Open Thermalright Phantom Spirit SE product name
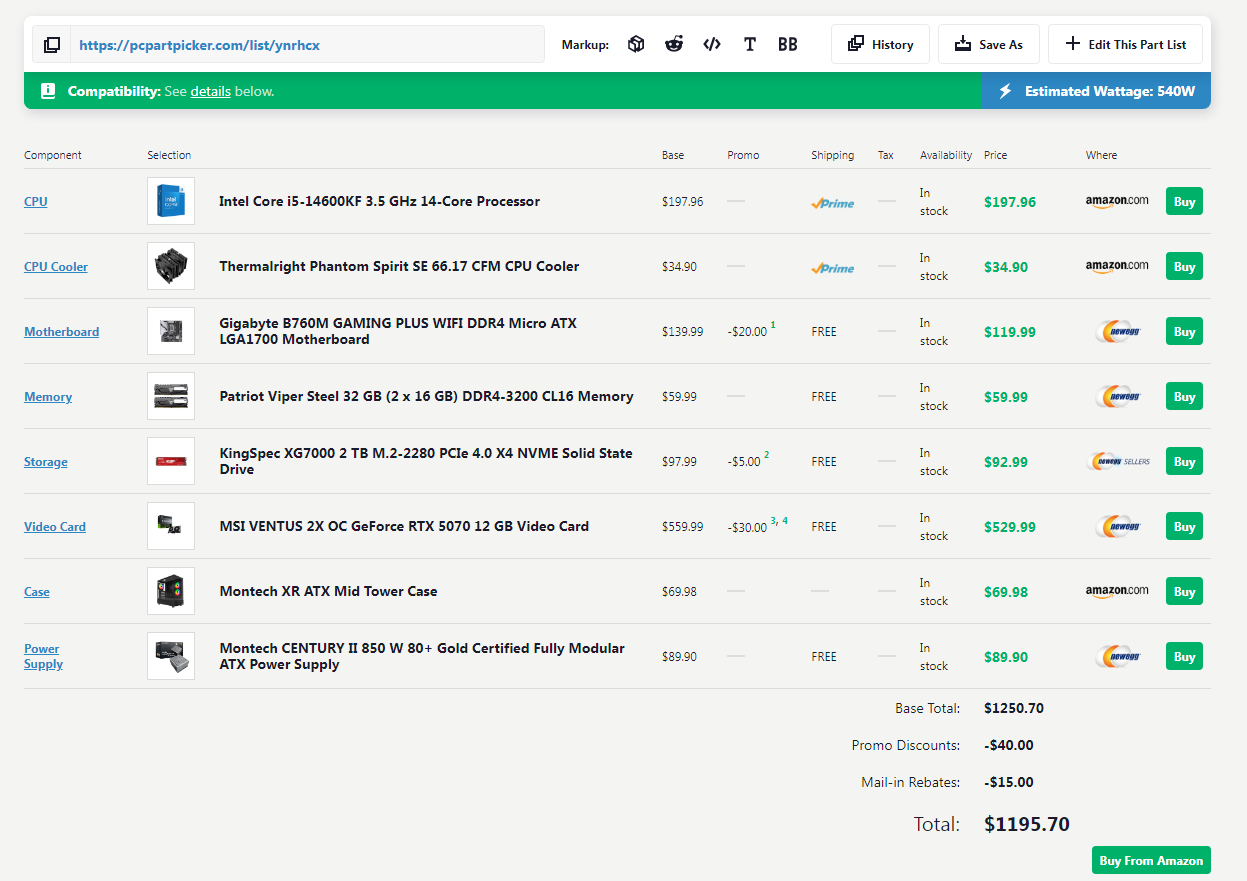The image size is (1247, 881). pyautogui.click(x=399, y=266)
